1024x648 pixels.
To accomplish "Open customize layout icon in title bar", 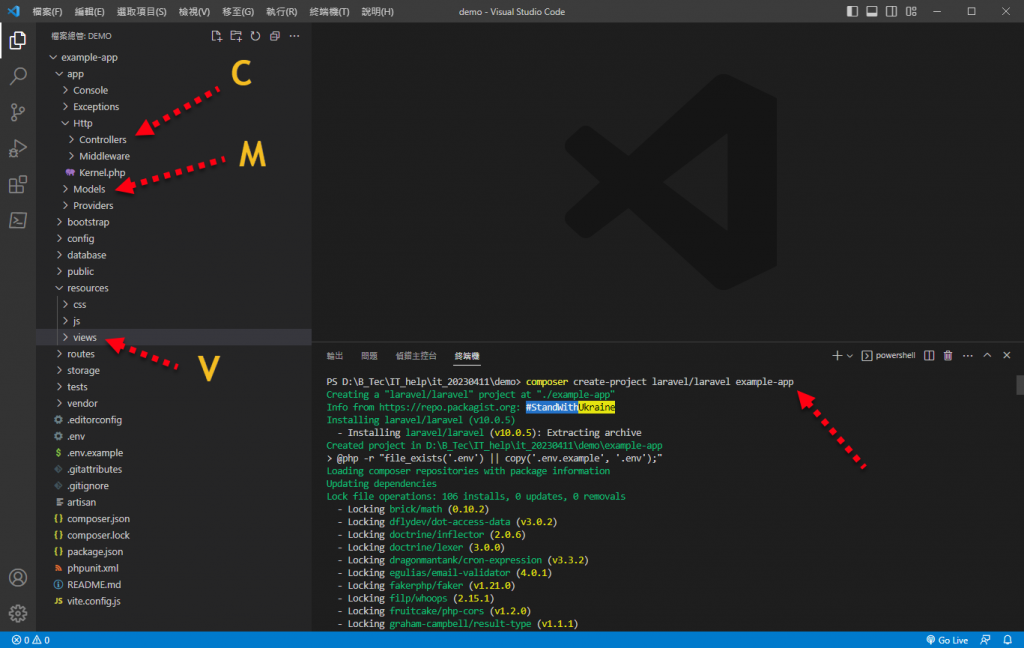I will [x=911, y=11].
